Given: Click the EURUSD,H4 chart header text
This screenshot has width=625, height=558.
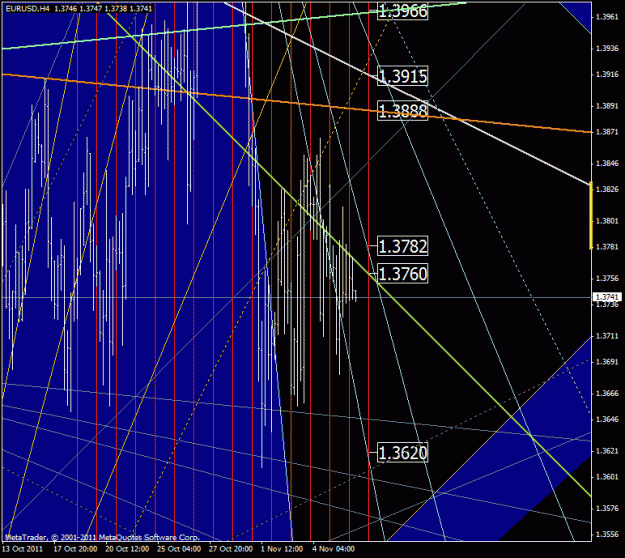Looking at the screenshot, I should (79, 8).
